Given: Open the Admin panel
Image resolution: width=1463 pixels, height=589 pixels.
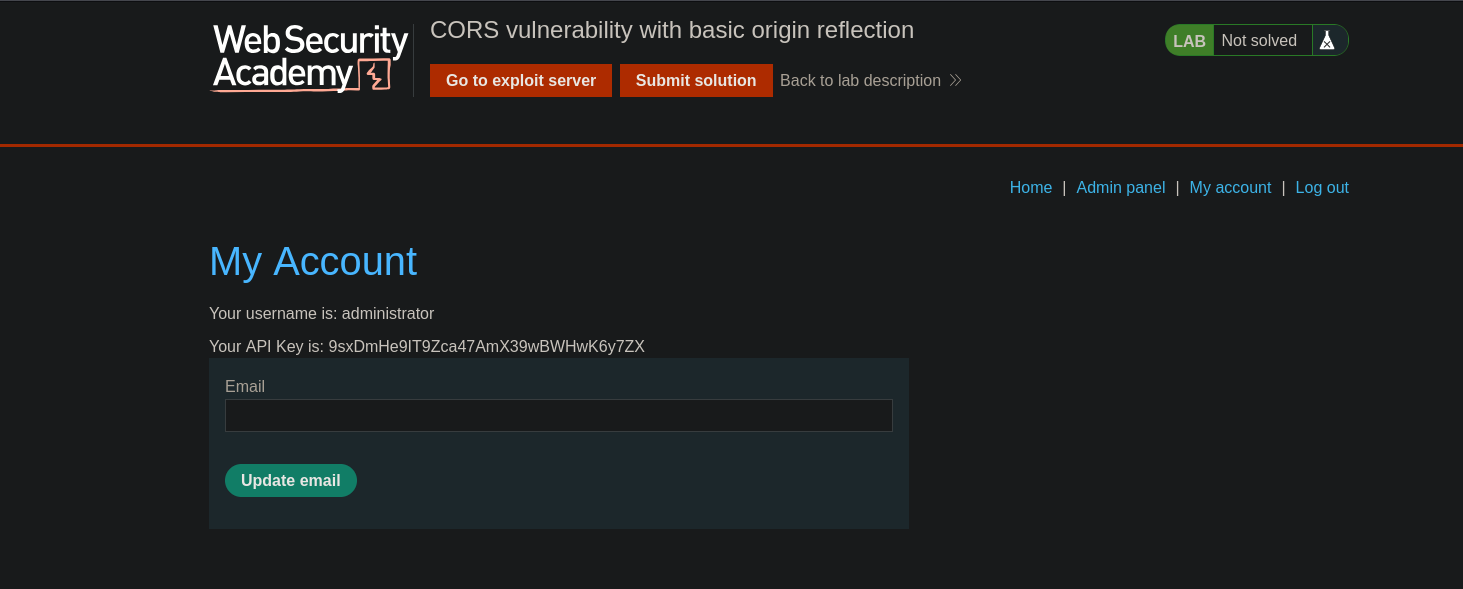Looking at the screenshot, I should click(x=1120, y=187).
